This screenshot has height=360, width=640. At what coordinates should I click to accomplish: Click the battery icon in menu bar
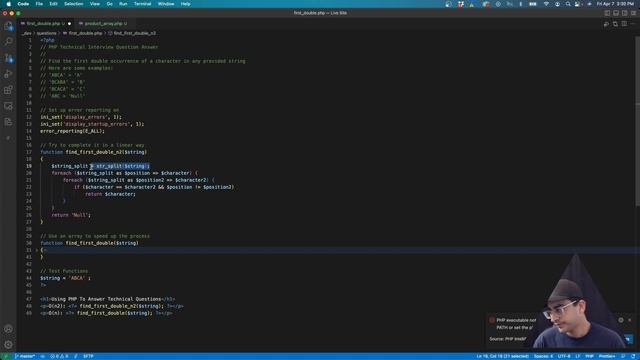pos(533,4)
